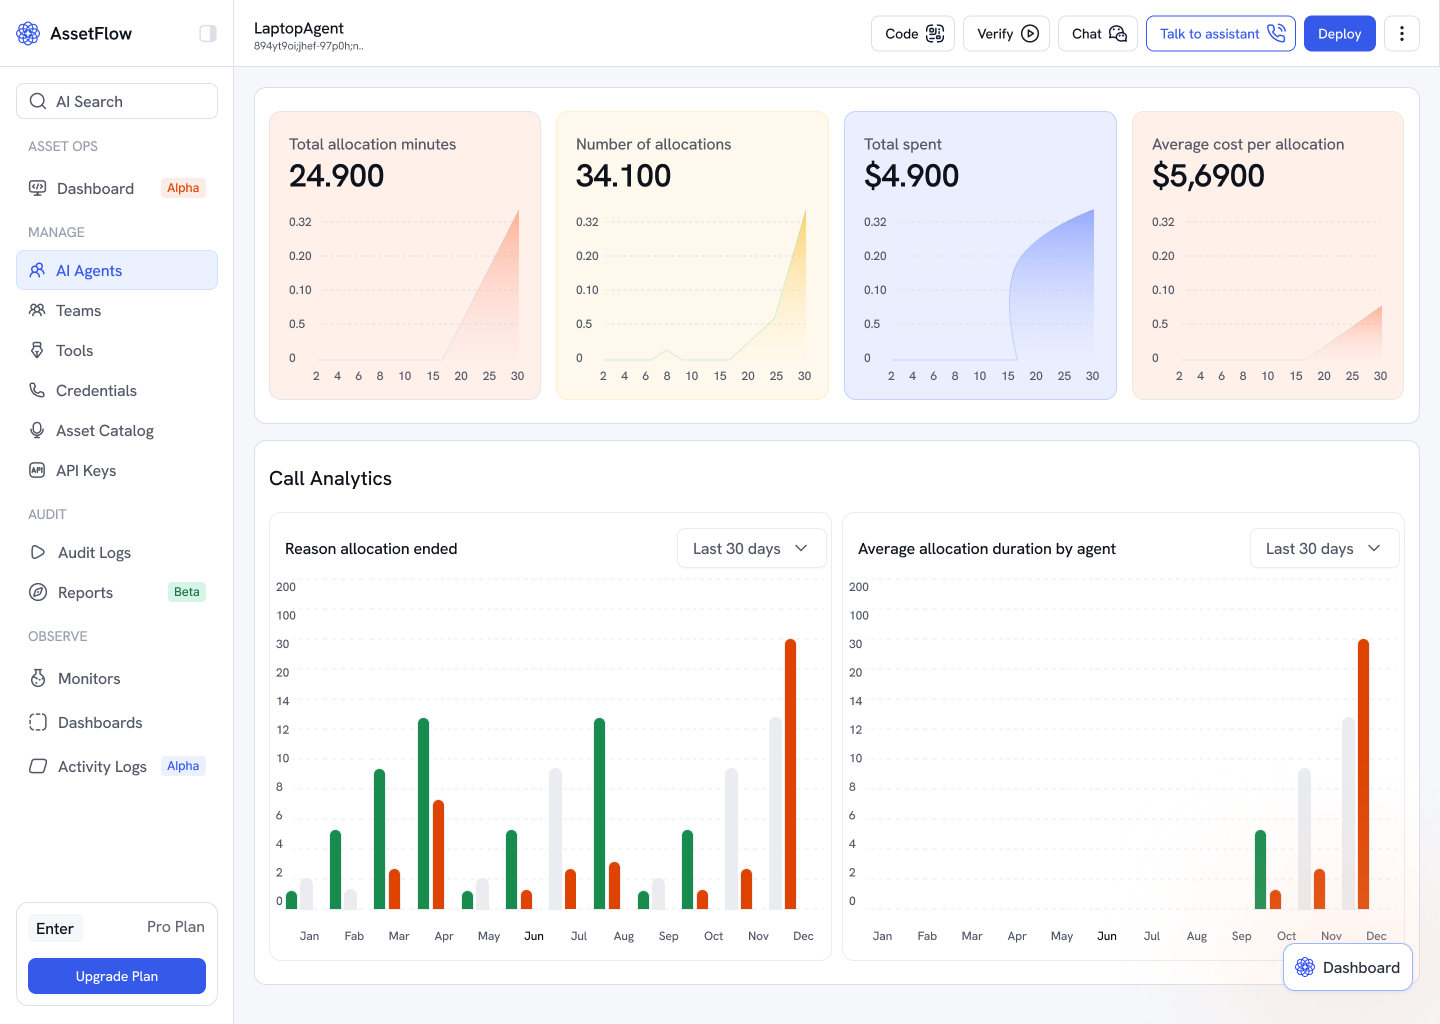Viewport: 1440px width, 1024px height.
Task: Click the Teams people icon
Action: coord(37,310)
